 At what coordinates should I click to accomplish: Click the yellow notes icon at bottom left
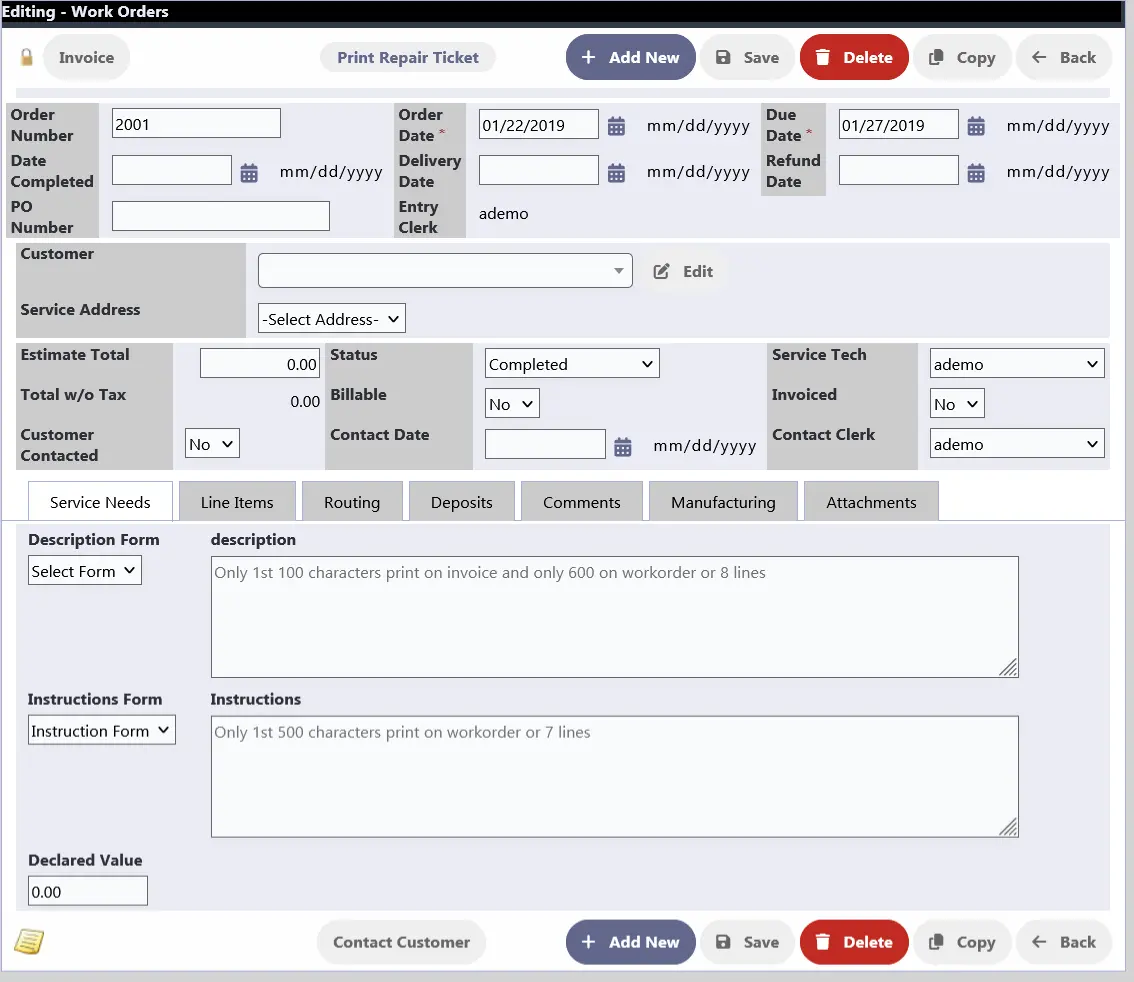(29, 941)
